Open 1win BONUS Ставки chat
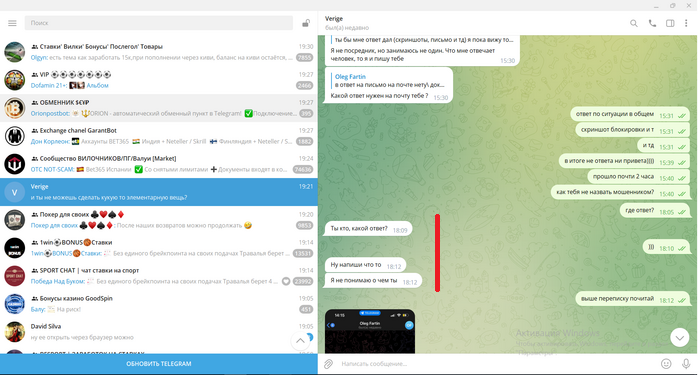This screenshot has height=375, width=700. (158, 248)
